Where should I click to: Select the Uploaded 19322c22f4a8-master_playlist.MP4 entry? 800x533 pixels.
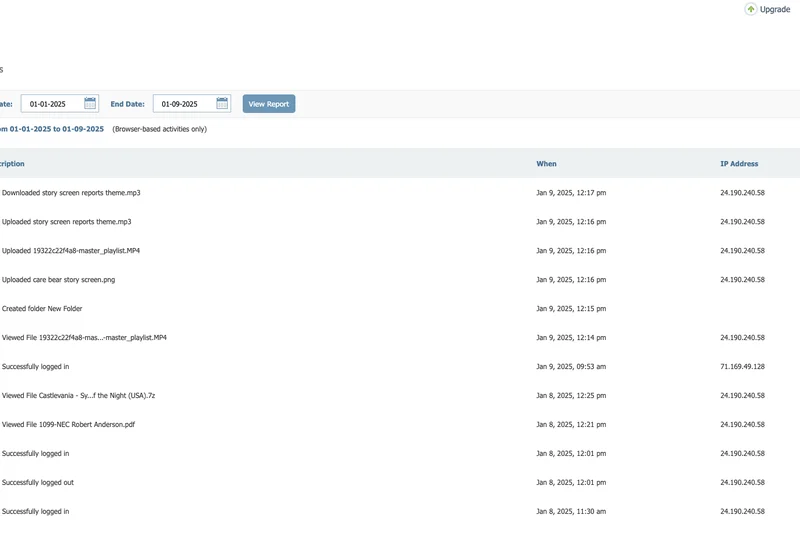[x=71, y=251]
